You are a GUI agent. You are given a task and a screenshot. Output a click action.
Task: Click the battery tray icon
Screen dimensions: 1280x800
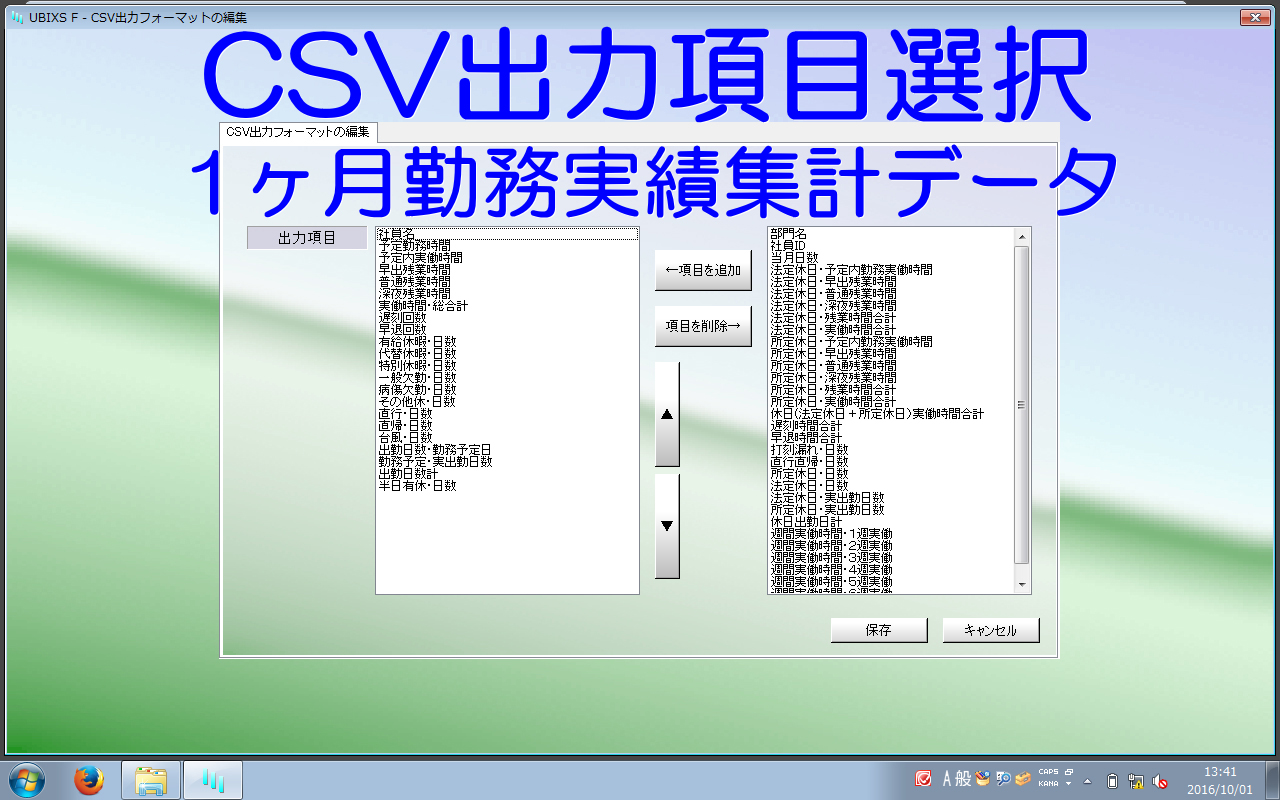click(x=1113, y=781)
